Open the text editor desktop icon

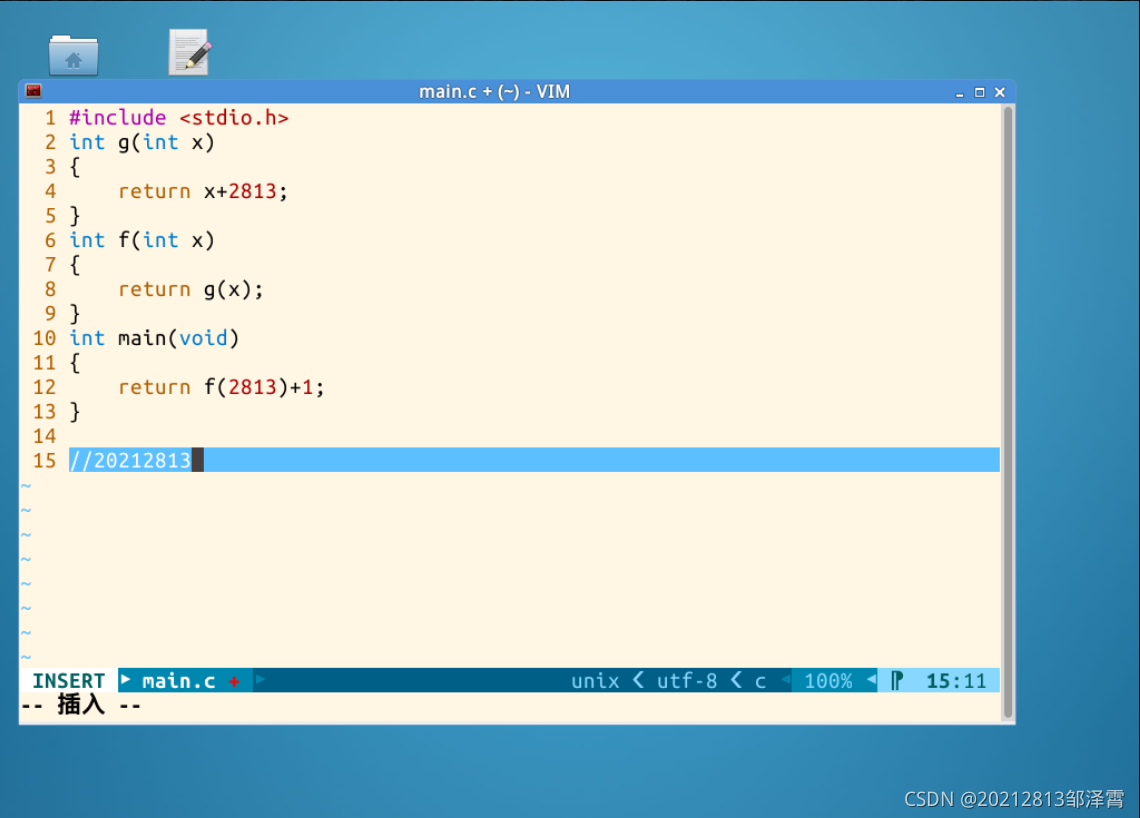[190, 52]
